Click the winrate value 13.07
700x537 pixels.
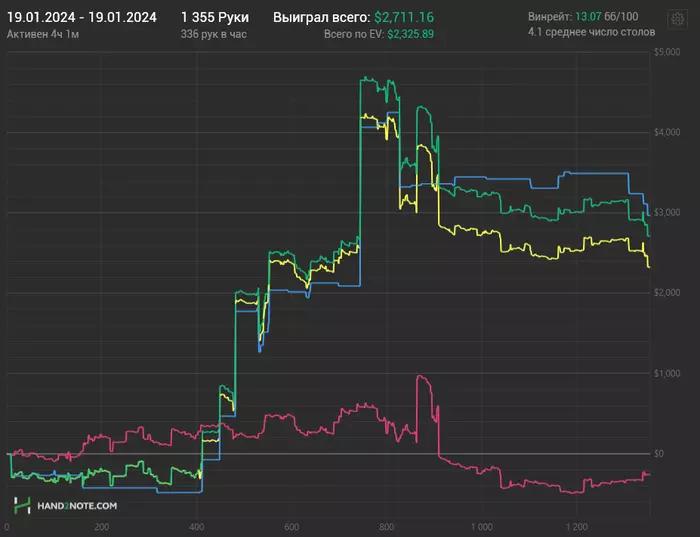(588, 17)
